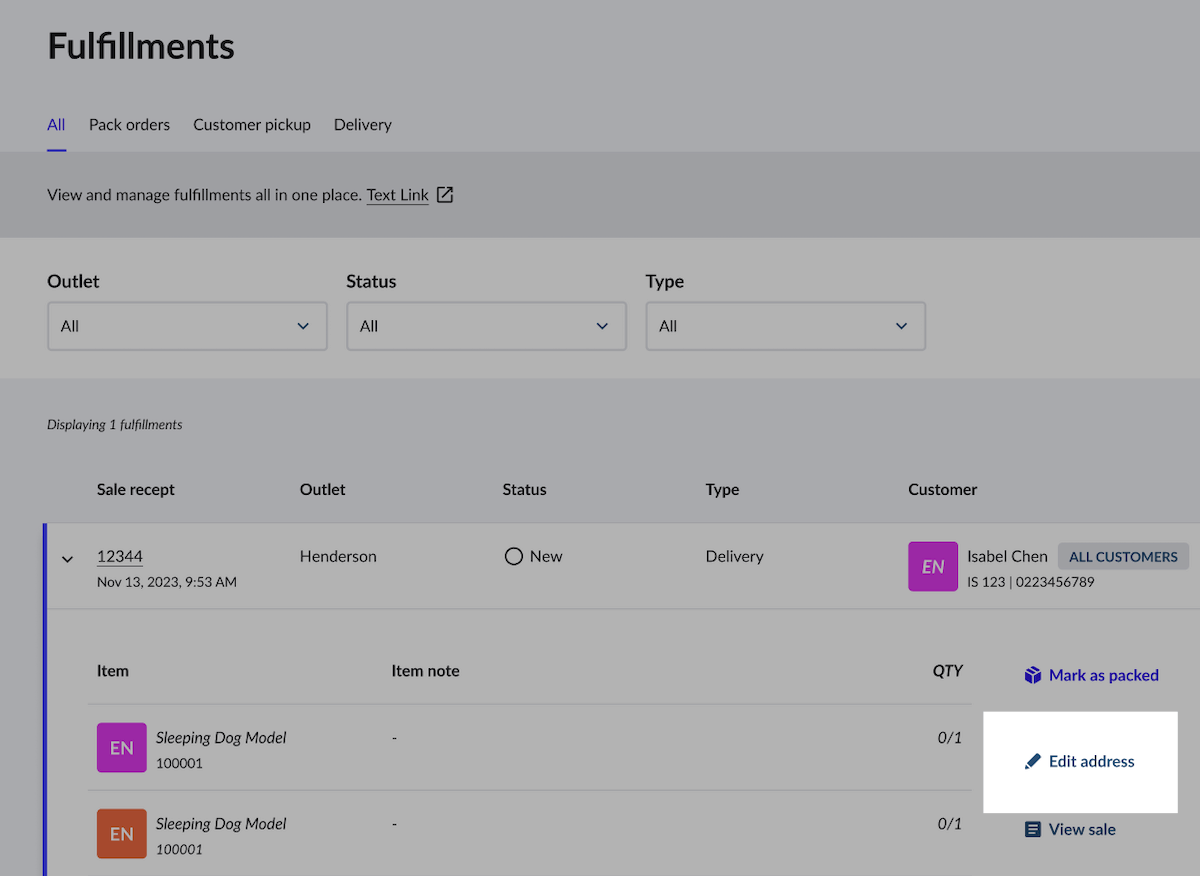Image resolution: width=1200 pixels, height=876 pixels.
Task: Open the Outlet dropdown
Action: tap(187, 326)
